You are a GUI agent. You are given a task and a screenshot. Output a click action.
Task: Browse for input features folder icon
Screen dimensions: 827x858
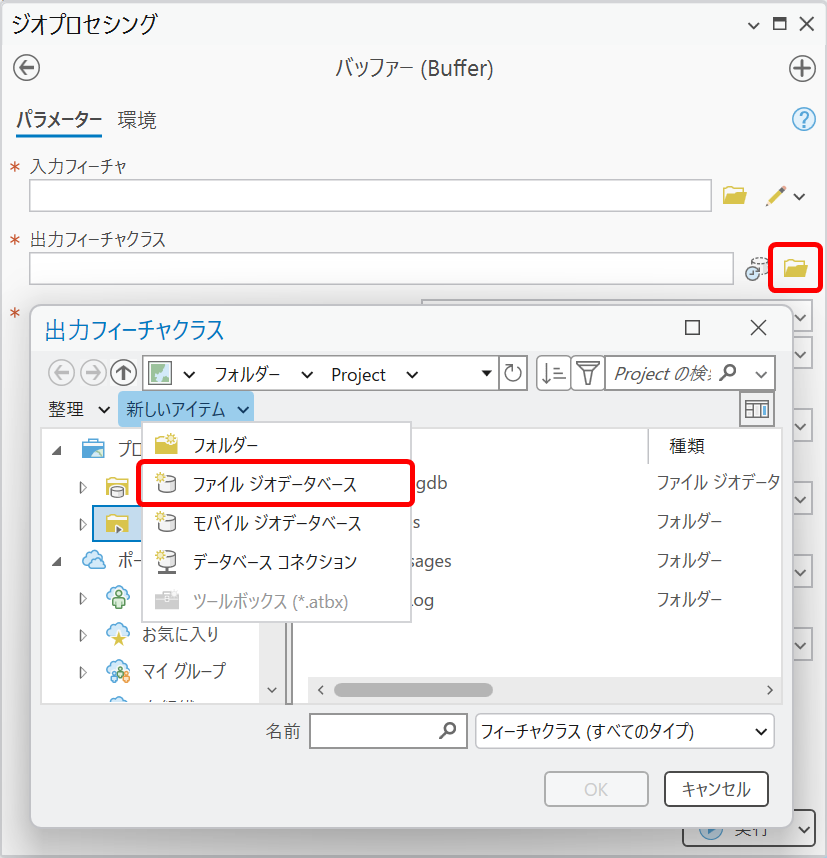pyautogui.click(x=735, y=196)
